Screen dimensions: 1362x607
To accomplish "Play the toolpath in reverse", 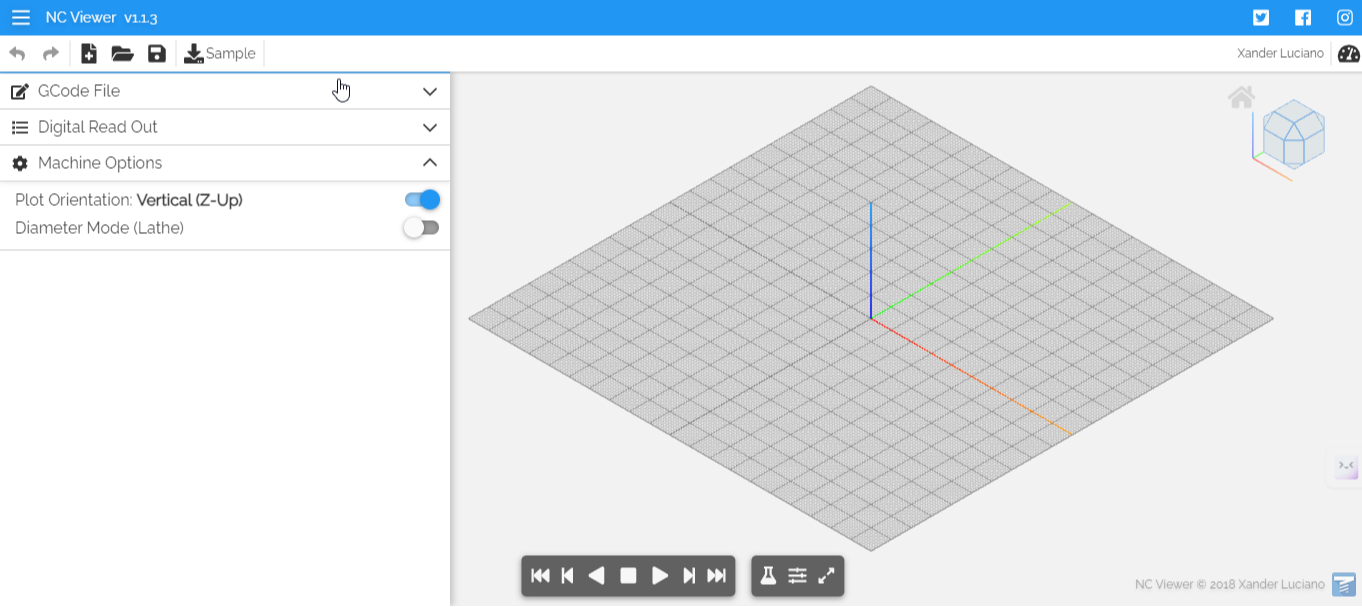I will coord(597,576).
